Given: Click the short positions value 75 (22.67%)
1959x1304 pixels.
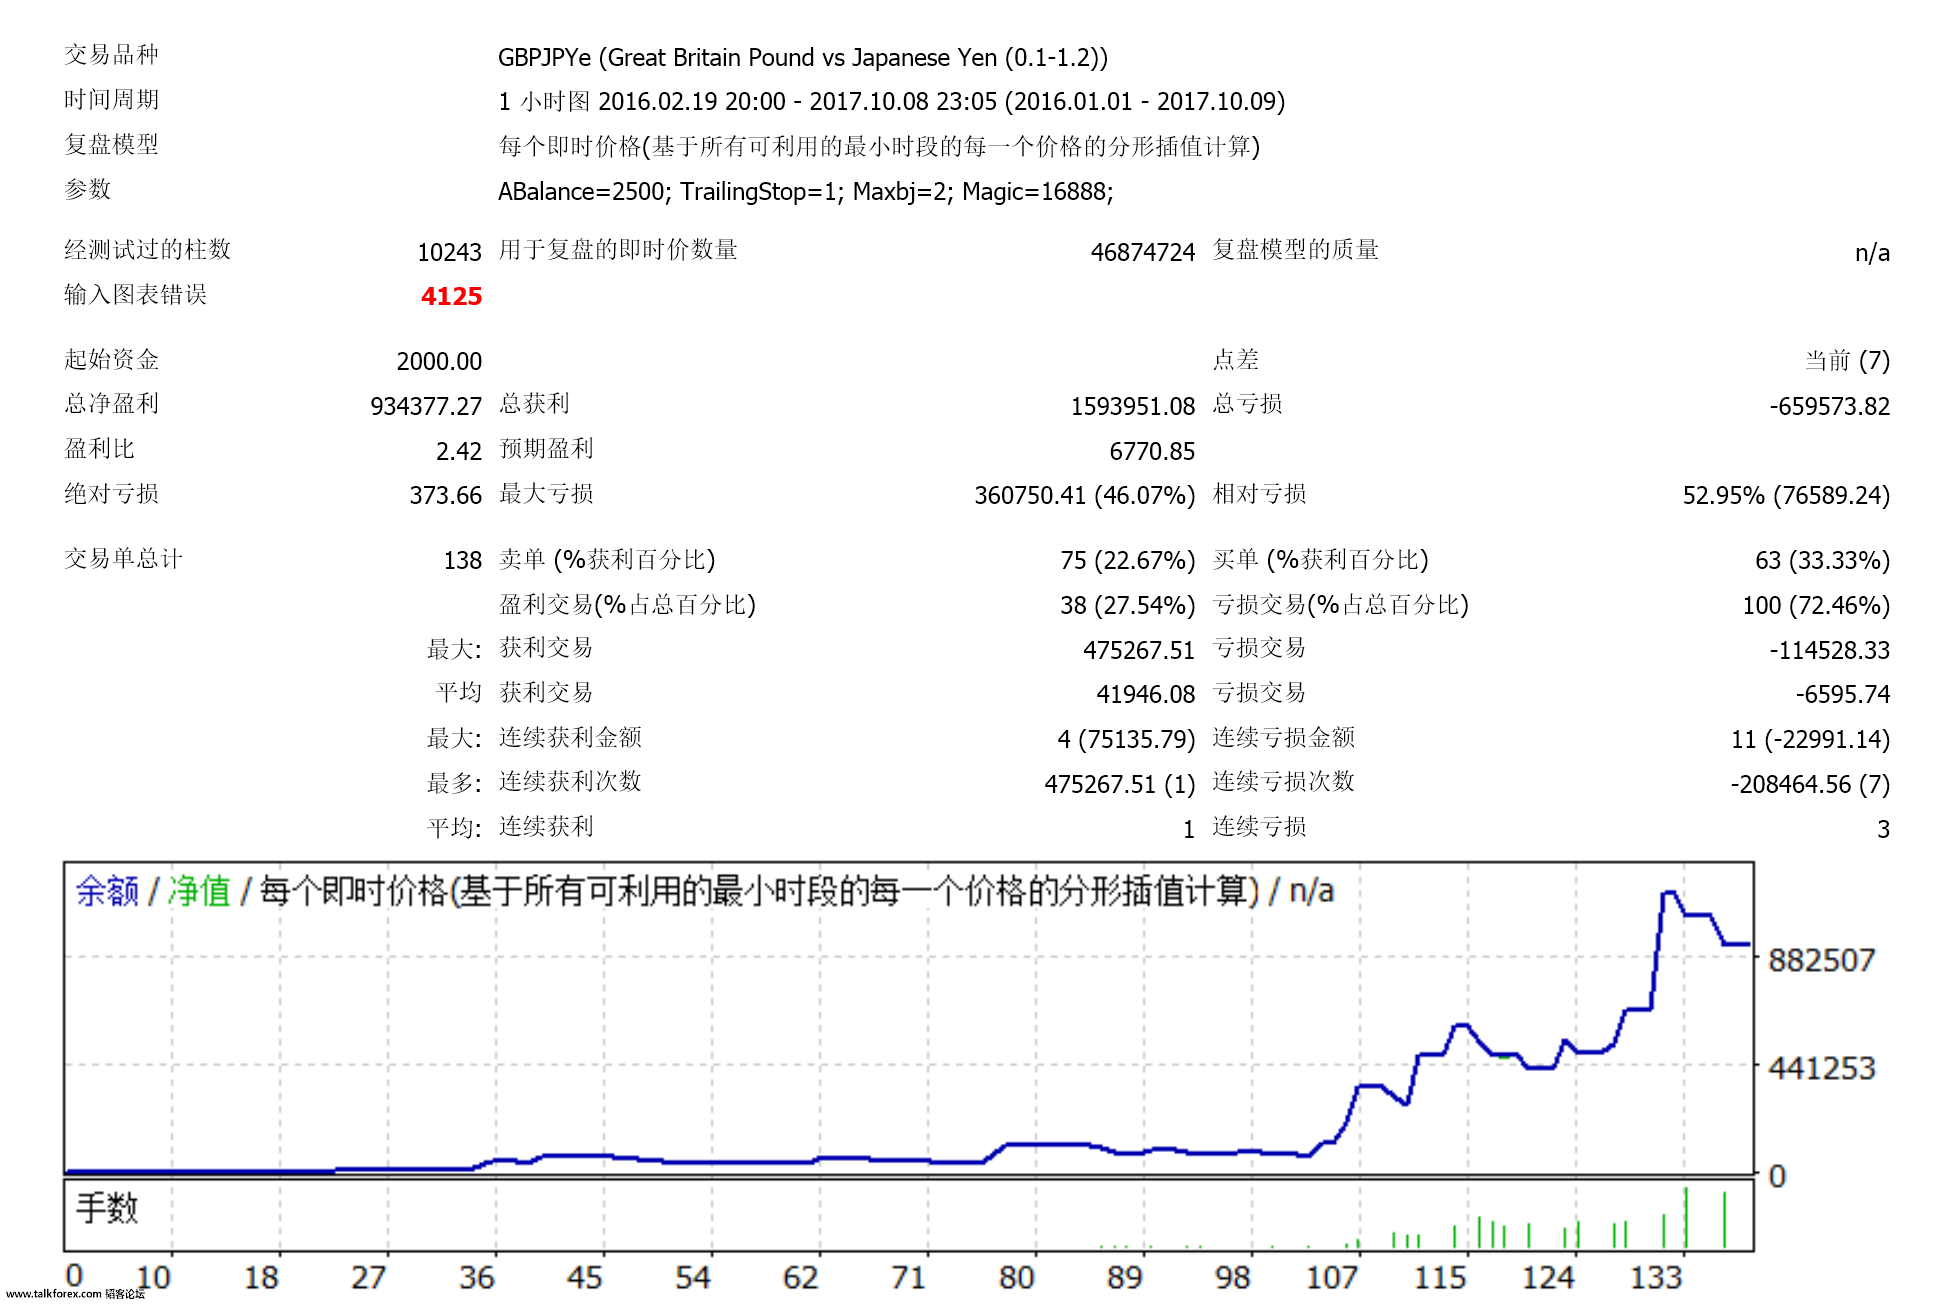Looking at the screenshot, I should pyautogui.click(x=1128, y=560).
